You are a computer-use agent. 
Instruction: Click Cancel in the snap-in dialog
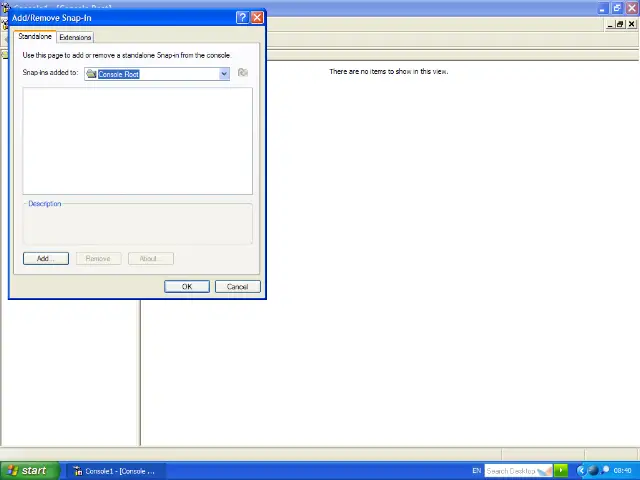pos(237,287)
